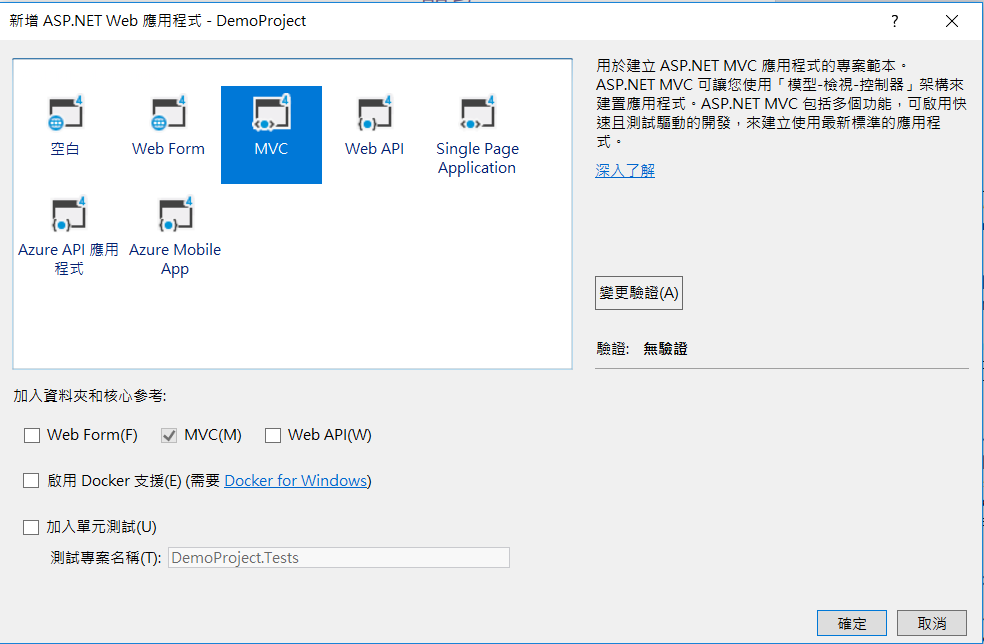Close the new ASP.NET project dialog
The image size is (984, 644).
950,21
